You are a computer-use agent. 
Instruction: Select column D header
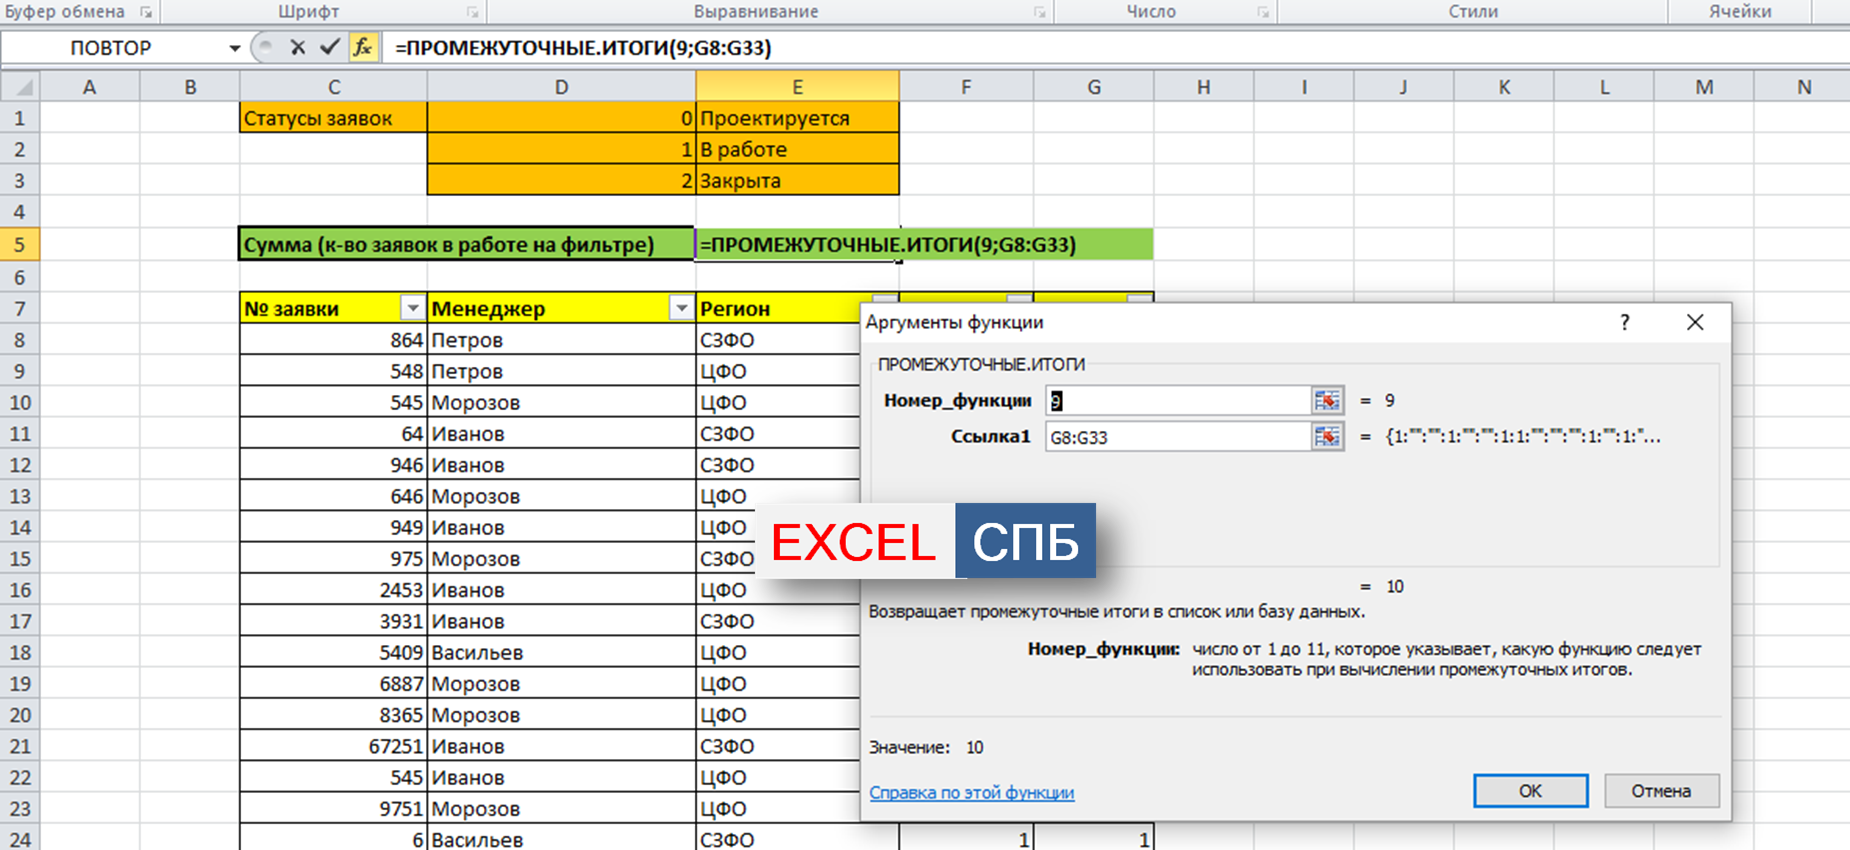click(561, 87)
